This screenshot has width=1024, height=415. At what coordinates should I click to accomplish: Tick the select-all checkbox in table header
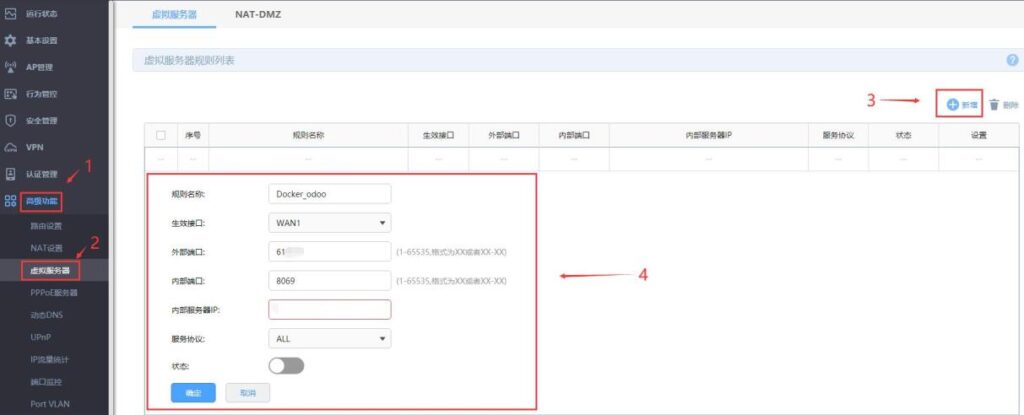point(161,135)
